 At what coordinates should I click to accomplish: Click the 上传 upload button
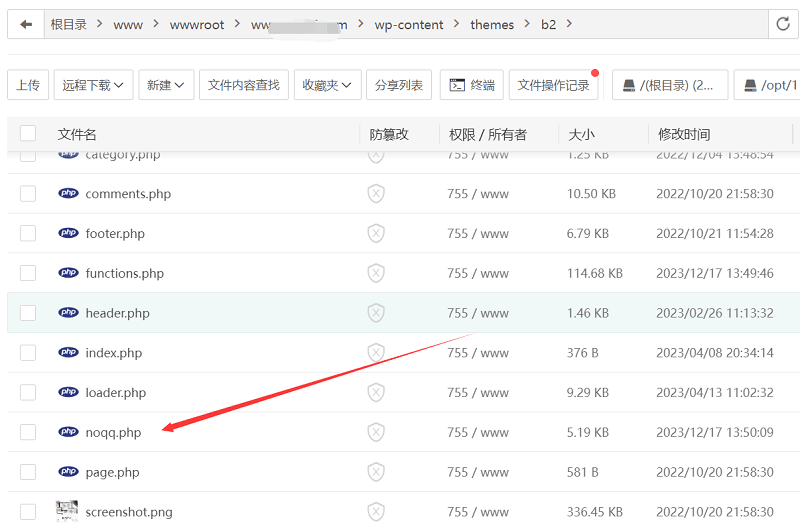pos(28,85)
